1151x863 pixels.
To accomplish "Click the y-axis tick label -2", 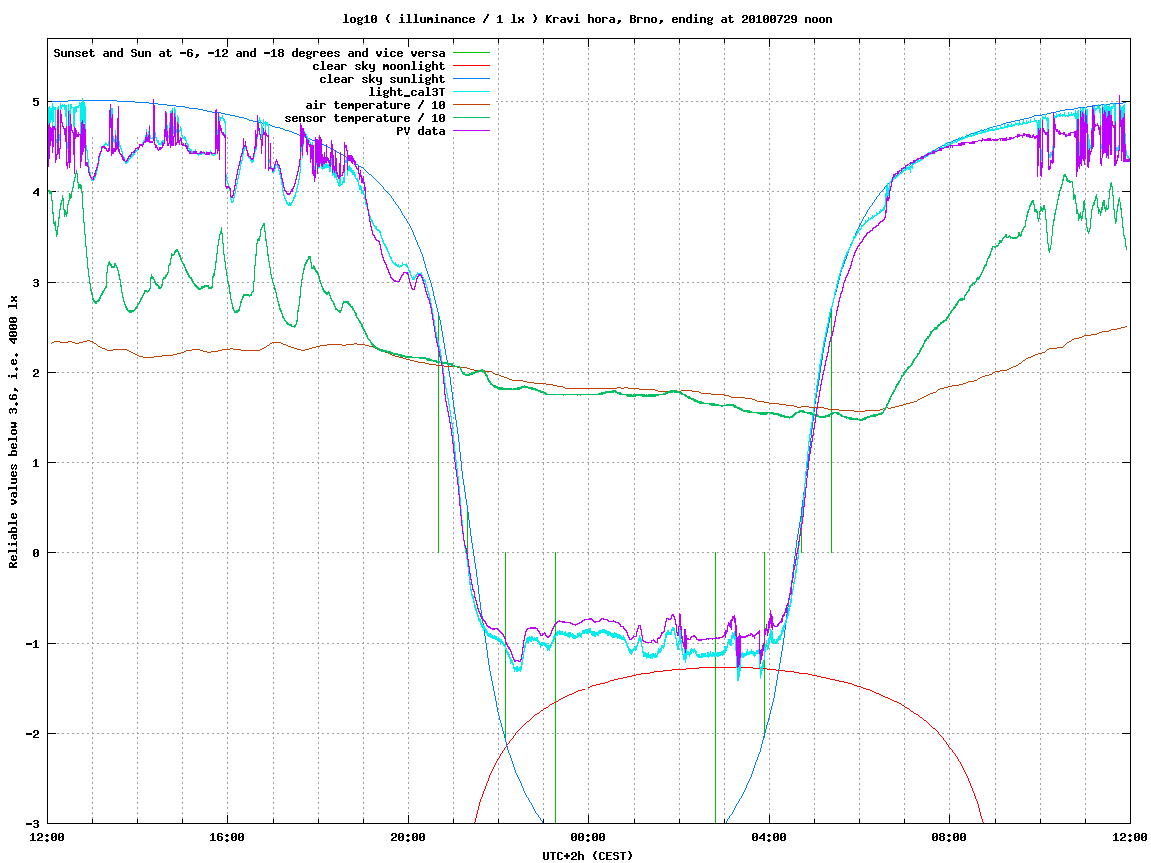I will coord(33,734).
